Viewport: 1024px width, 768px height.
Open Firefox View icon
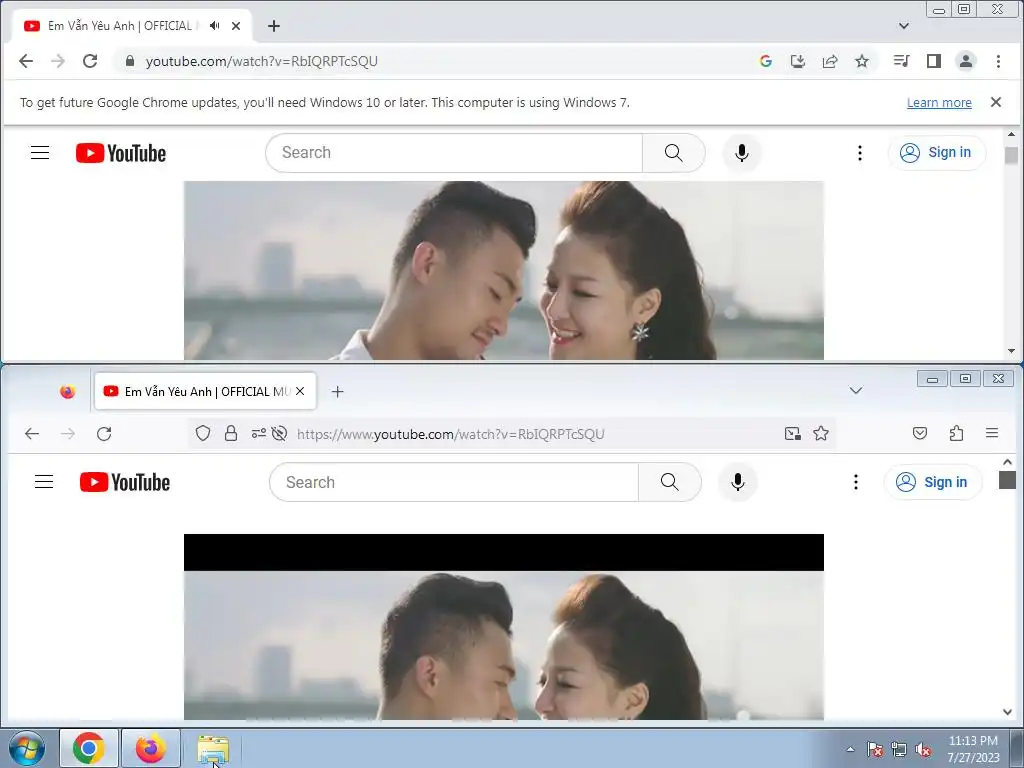67,391
